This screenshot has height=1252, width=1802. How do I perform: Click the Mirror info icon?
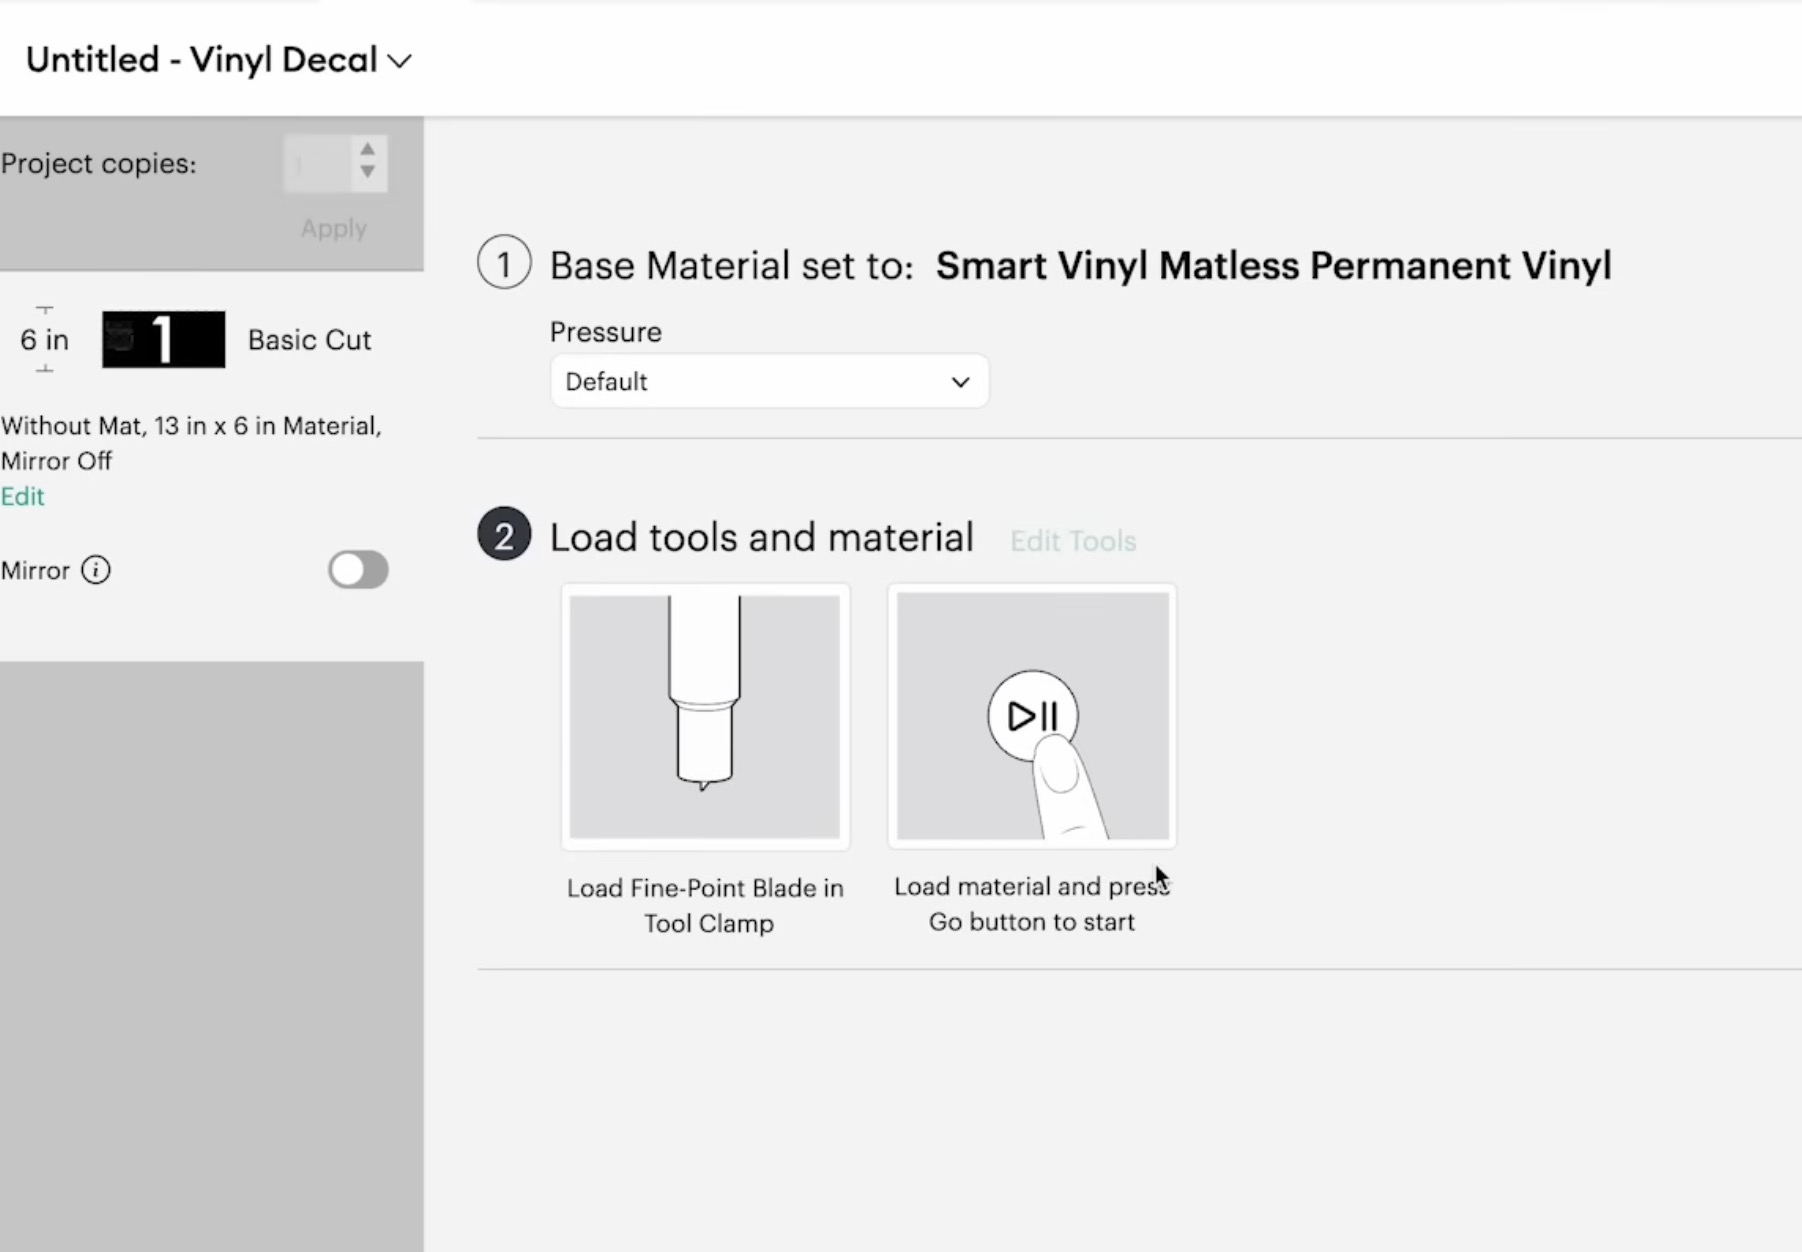(x=95, y=570)
